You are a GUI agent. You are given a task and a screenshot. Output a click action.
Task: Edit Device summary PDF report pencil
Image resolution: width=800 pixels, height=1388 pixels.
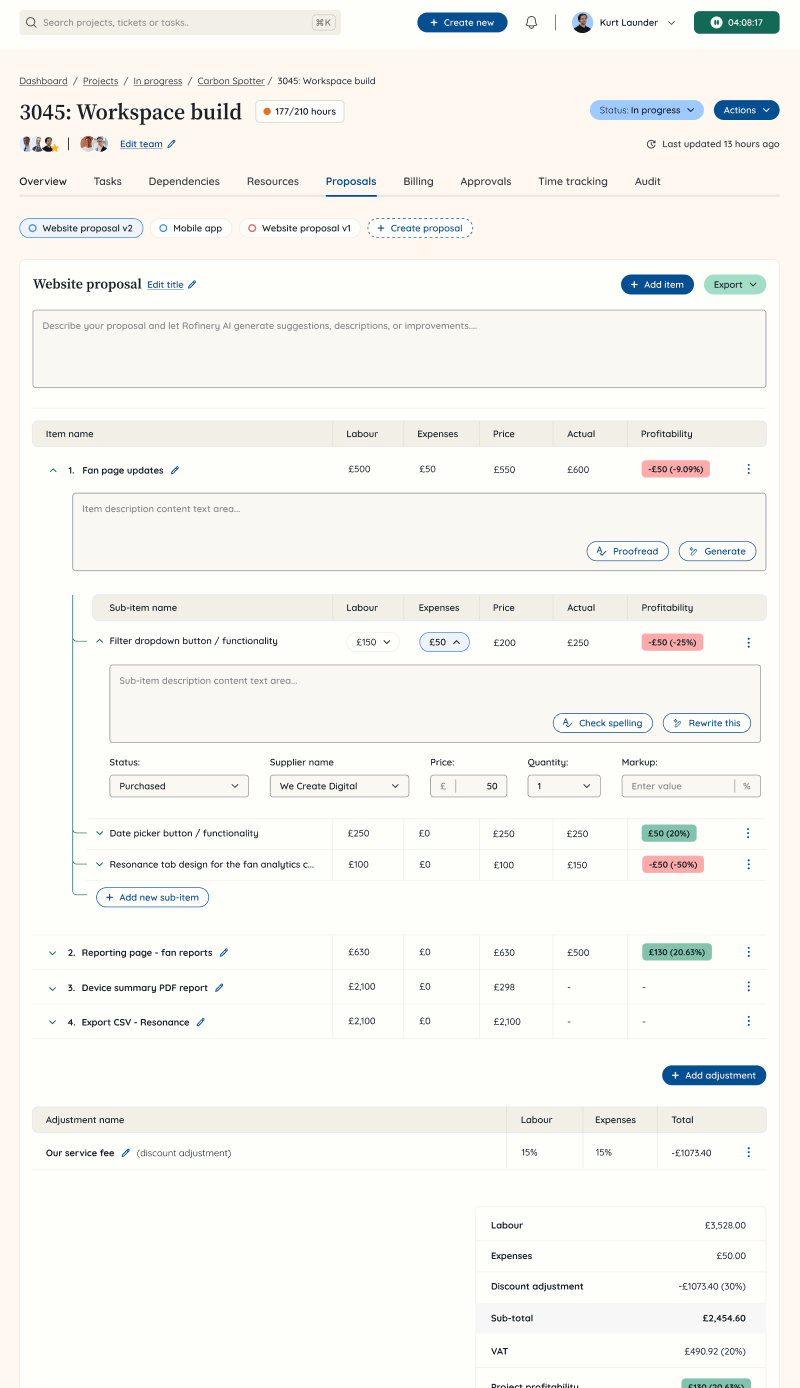click(x=219, y=988)
